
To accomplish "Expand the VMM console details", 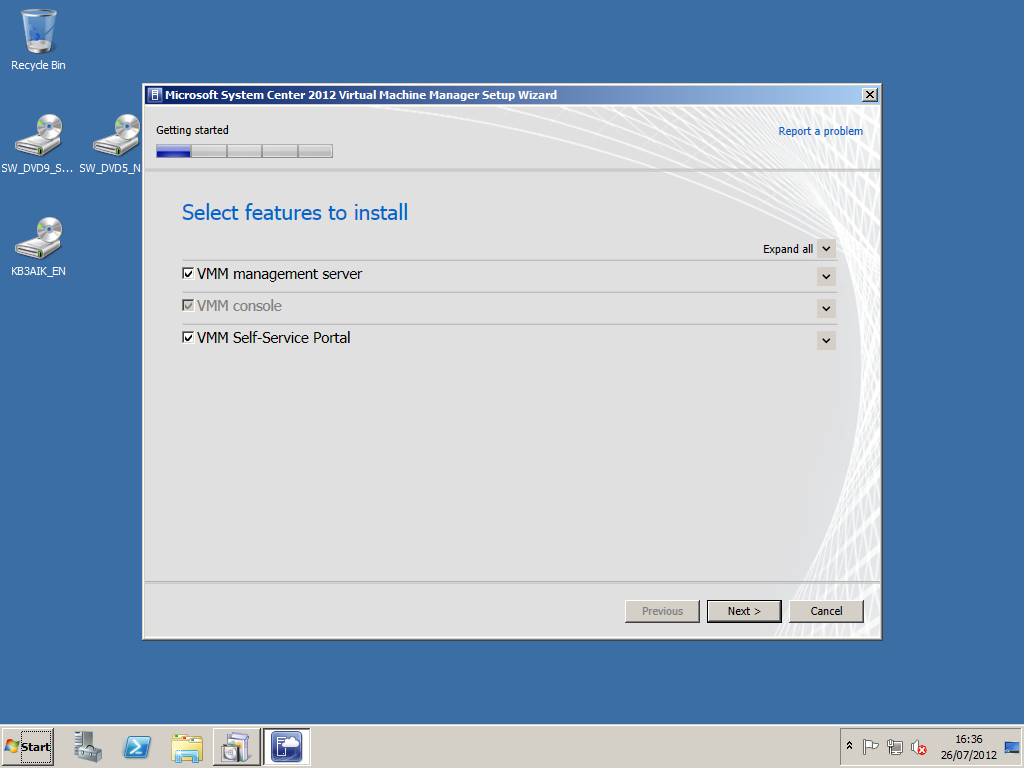I will point(826,308).
